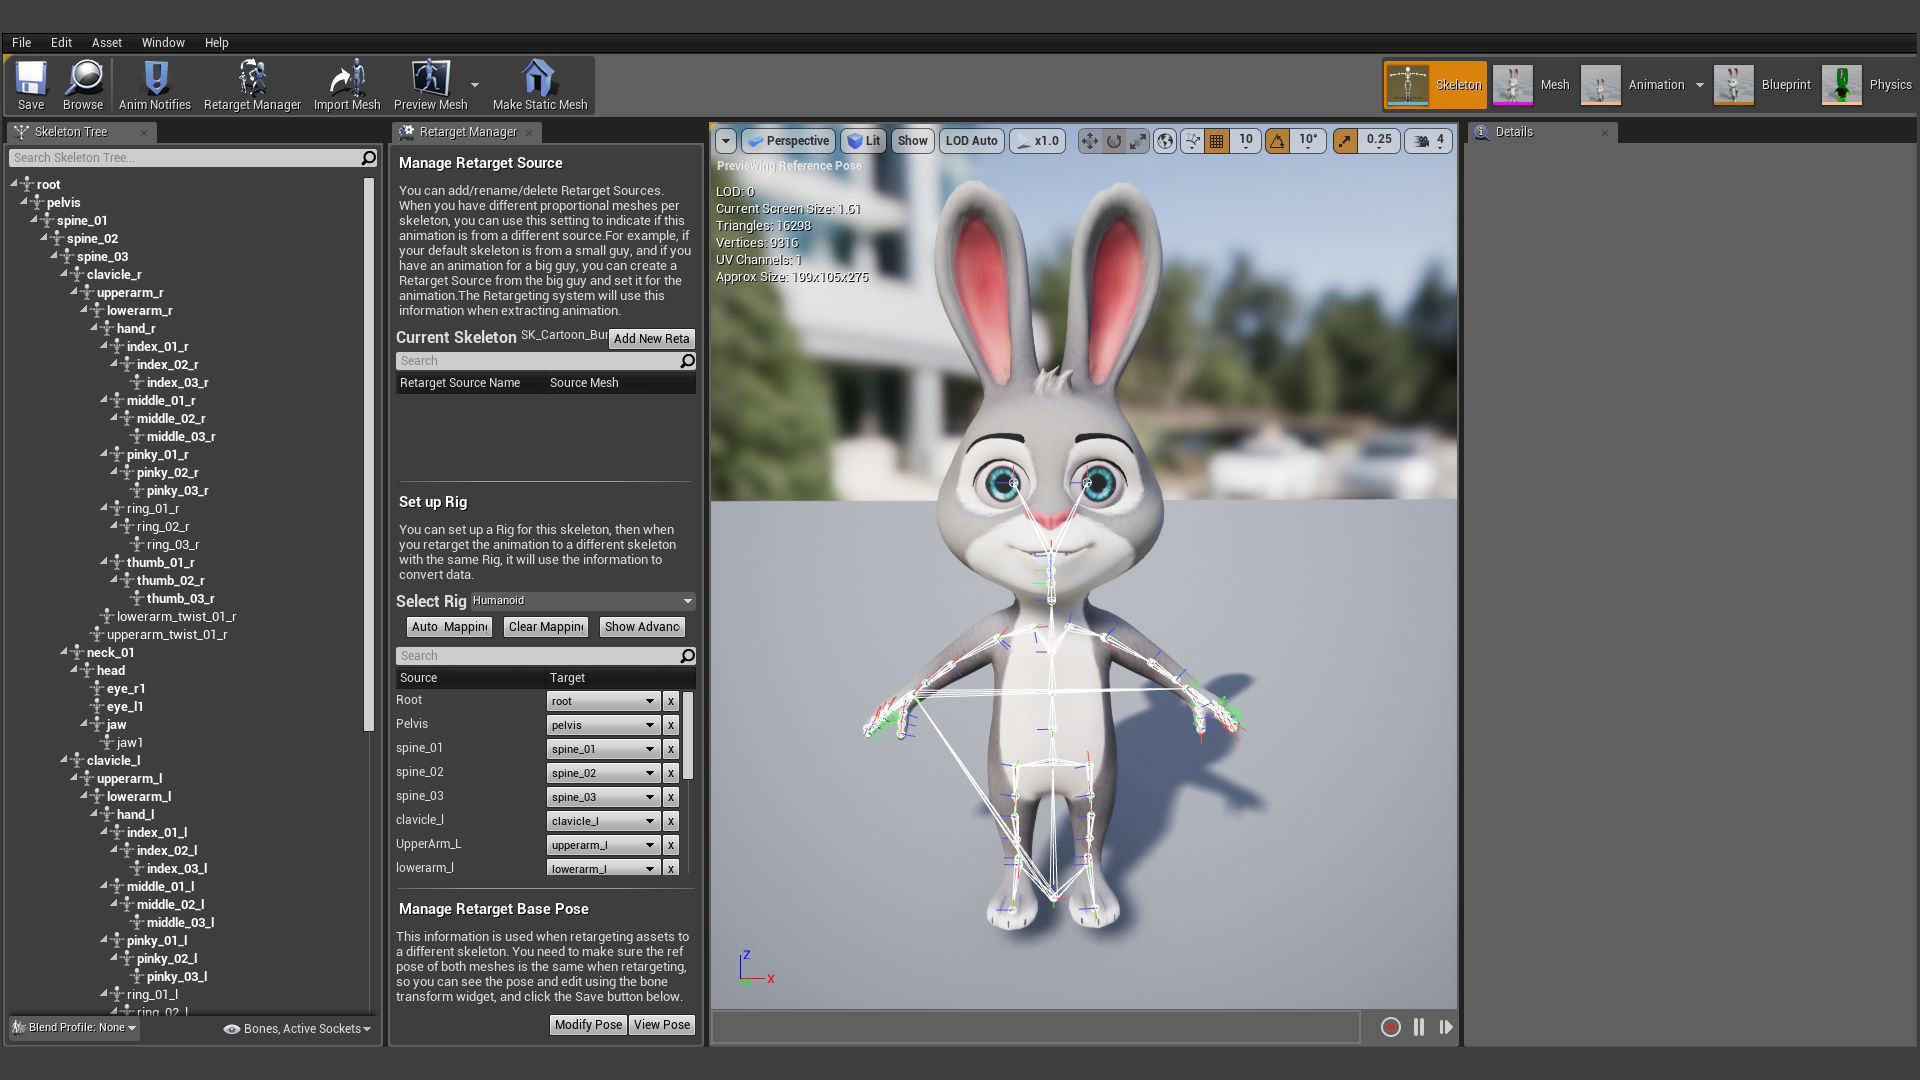Screen dimensions: 1920x1080
Task: Toggle rotation snapping angle icon
Action: (x=1278, y=141)
